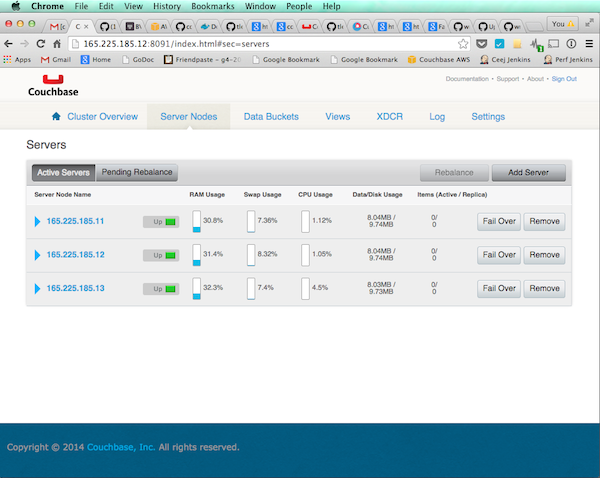
Task: Open the Settings tab
Action: (488, 117)
